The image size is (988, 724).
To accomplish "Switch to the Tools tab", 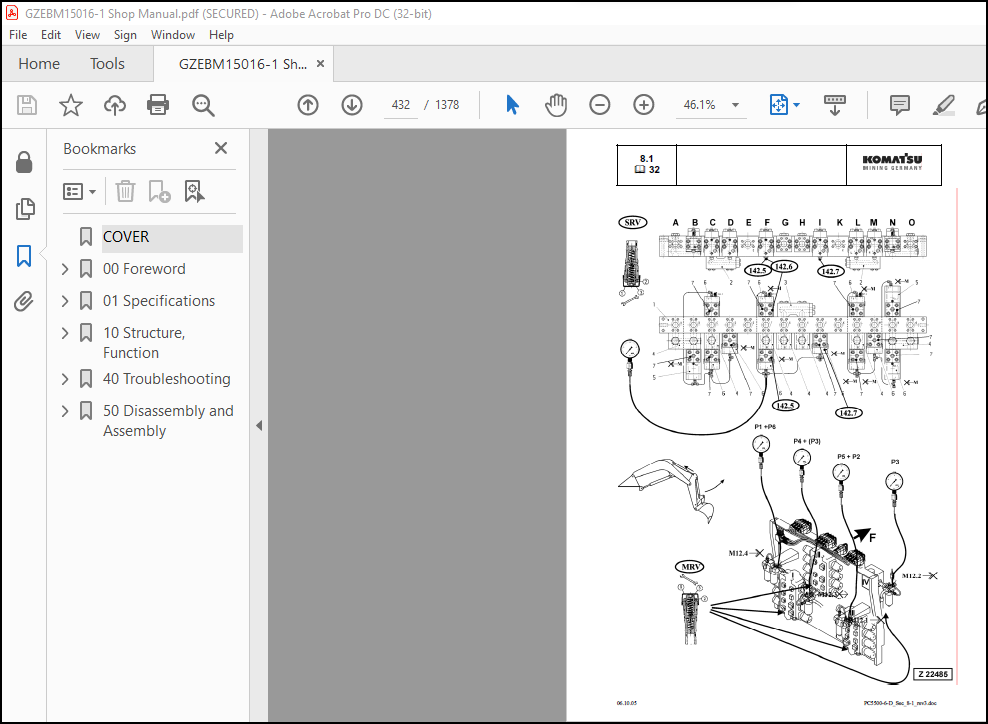I will coord(107,64).
